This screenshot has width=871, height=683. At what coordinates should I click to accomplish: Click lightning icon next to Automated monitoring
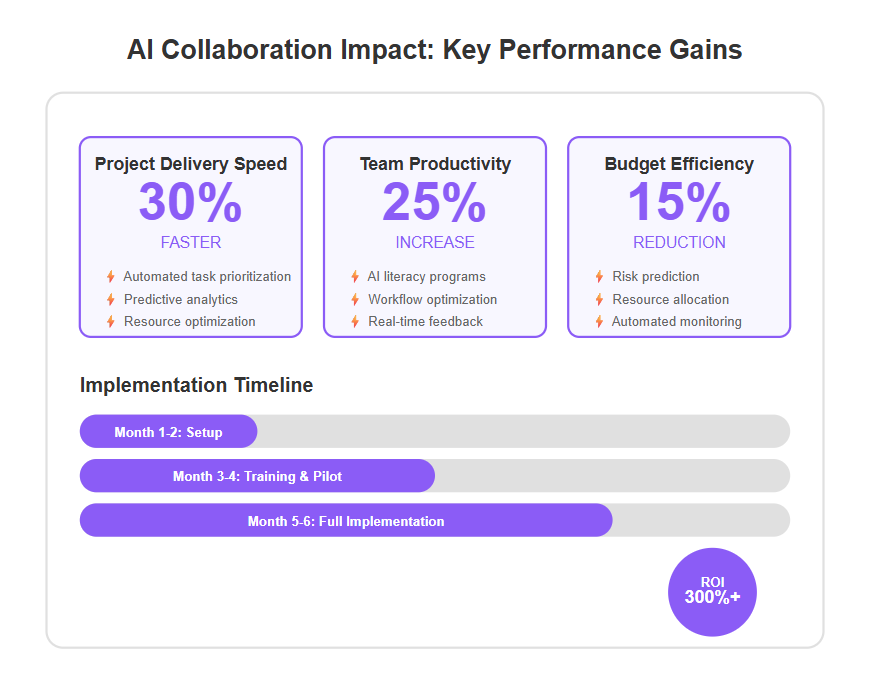pos(599,322)
